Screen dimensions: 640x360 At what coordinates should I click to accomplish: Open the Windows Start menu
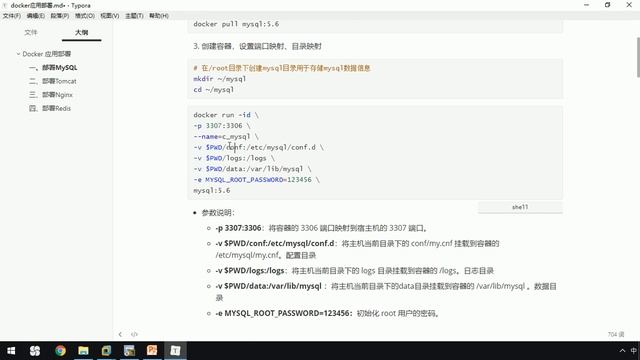tap(11, 351)
